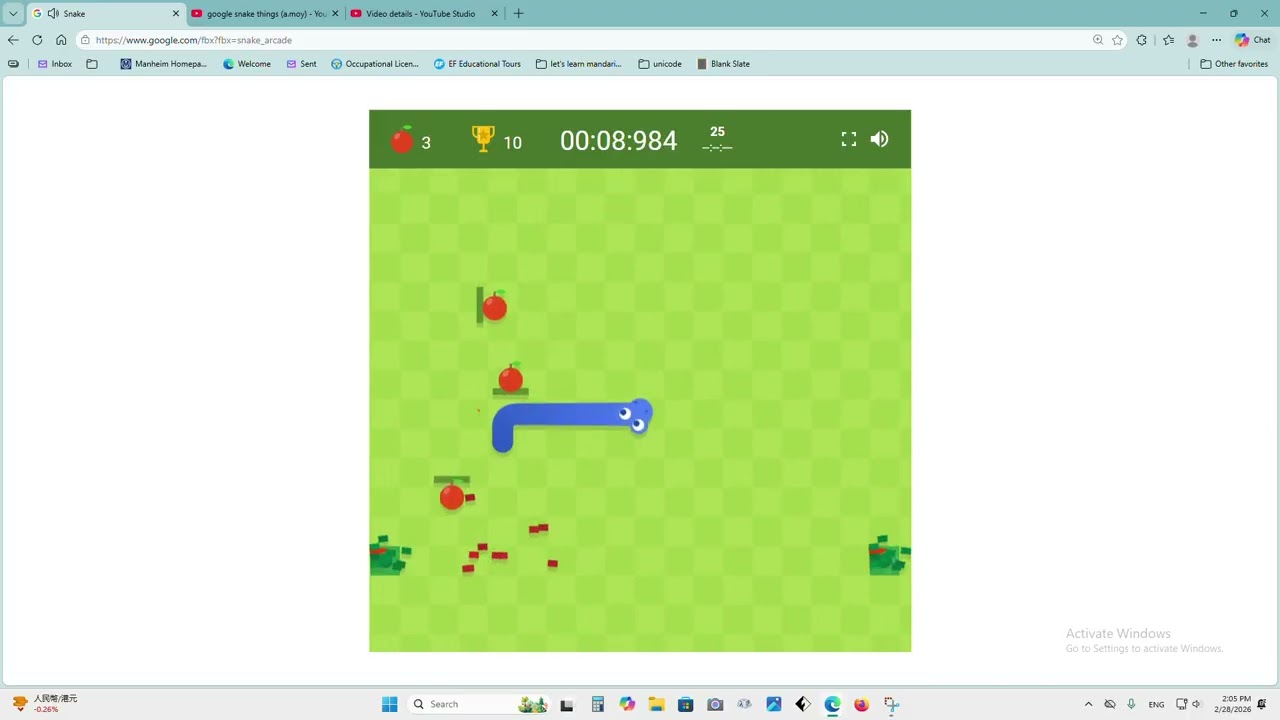Add this page to favorites with star
This screenshot has width=1280, height=720.
(1117, 40)
